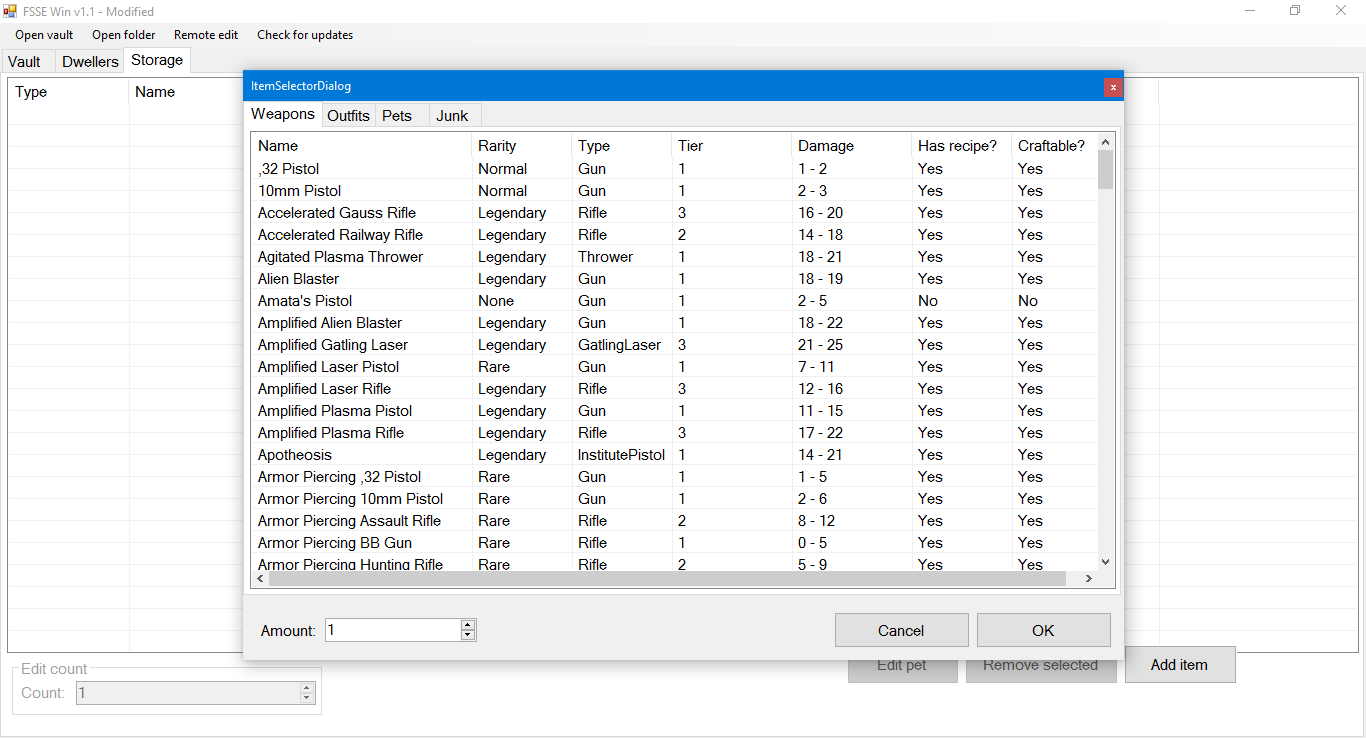Click the vertical scrollbar thumb of weapons list
Screen dimensions: 1366x738
1105,169
